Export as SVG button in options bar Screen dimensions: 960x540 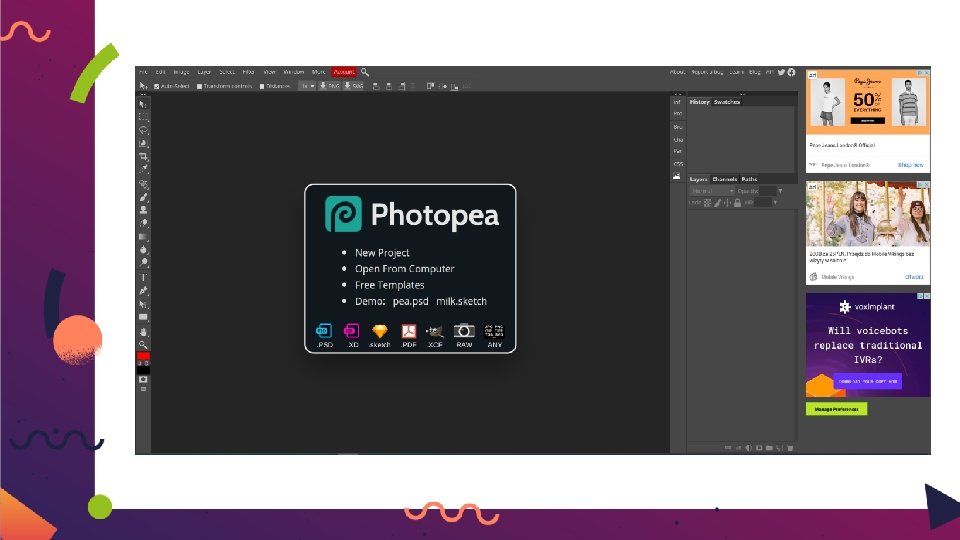353,86
